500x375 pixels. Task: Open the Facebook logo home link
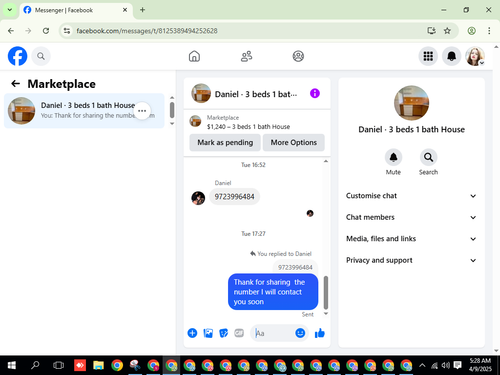pyautogui.click(x=17, y=56)
